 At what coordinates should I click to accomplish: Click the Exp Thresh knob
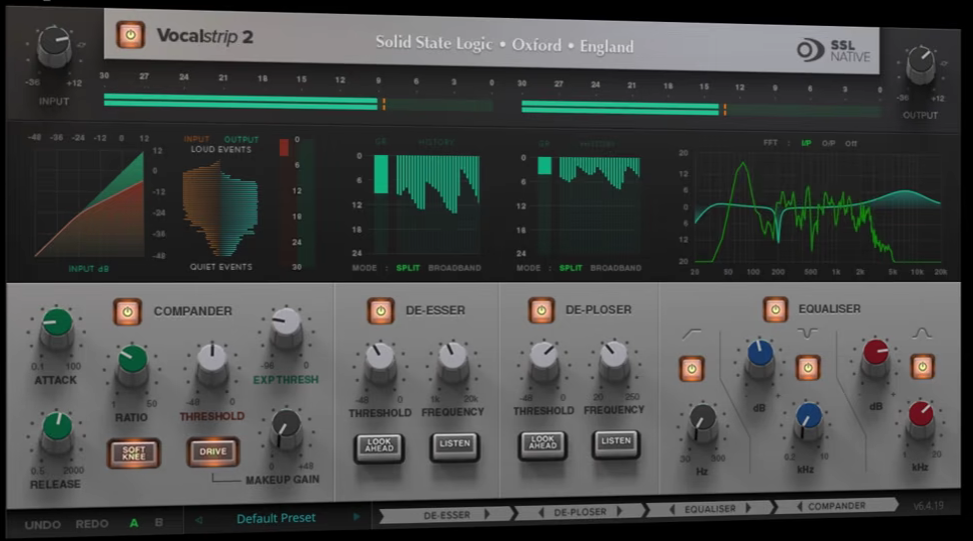(x=286, y=328)
